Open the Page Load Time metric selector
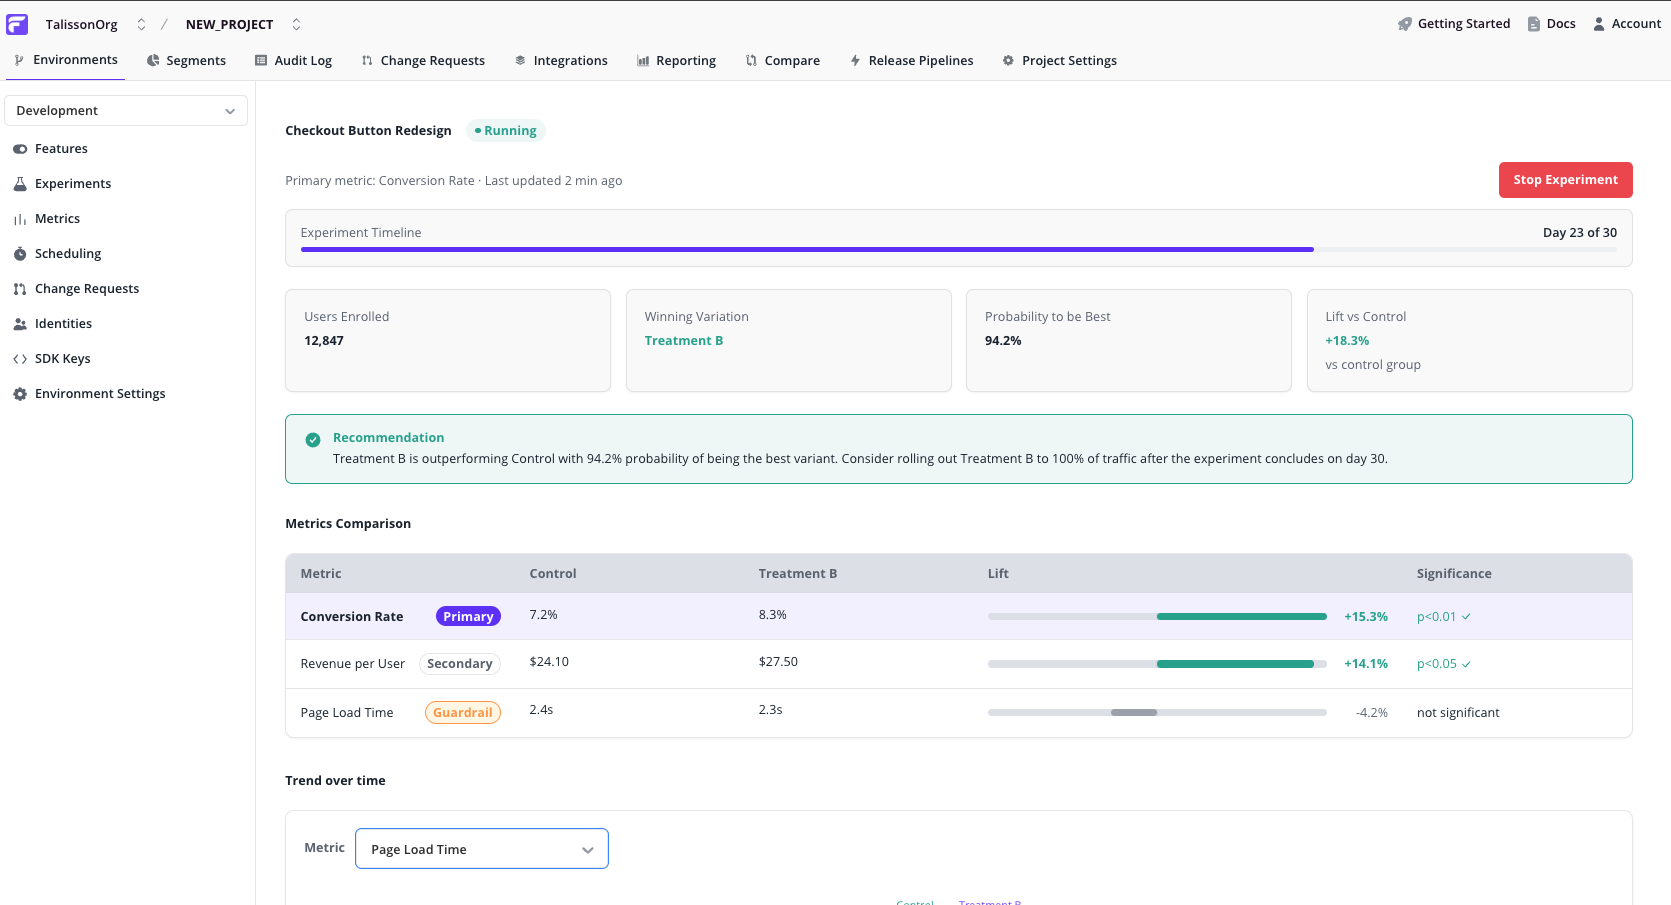The image size is (1671, 905). point(481,848)
